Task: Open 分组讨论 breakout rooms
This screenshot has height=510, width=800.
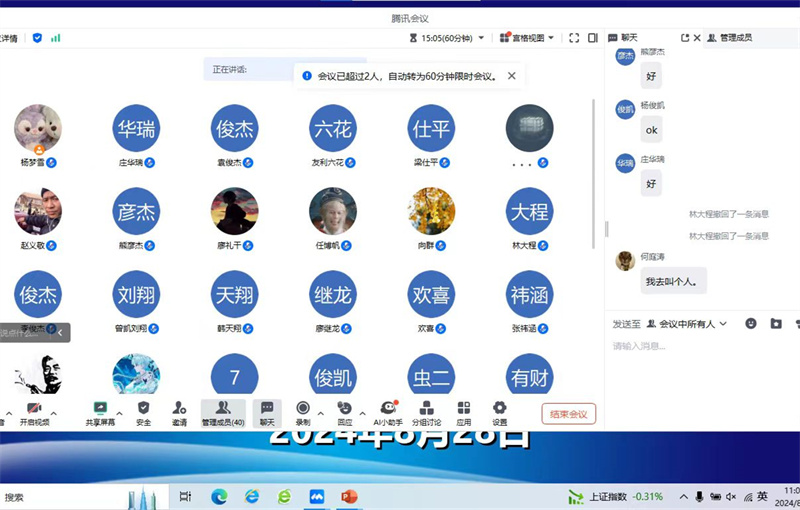Action: click(426, 412)
